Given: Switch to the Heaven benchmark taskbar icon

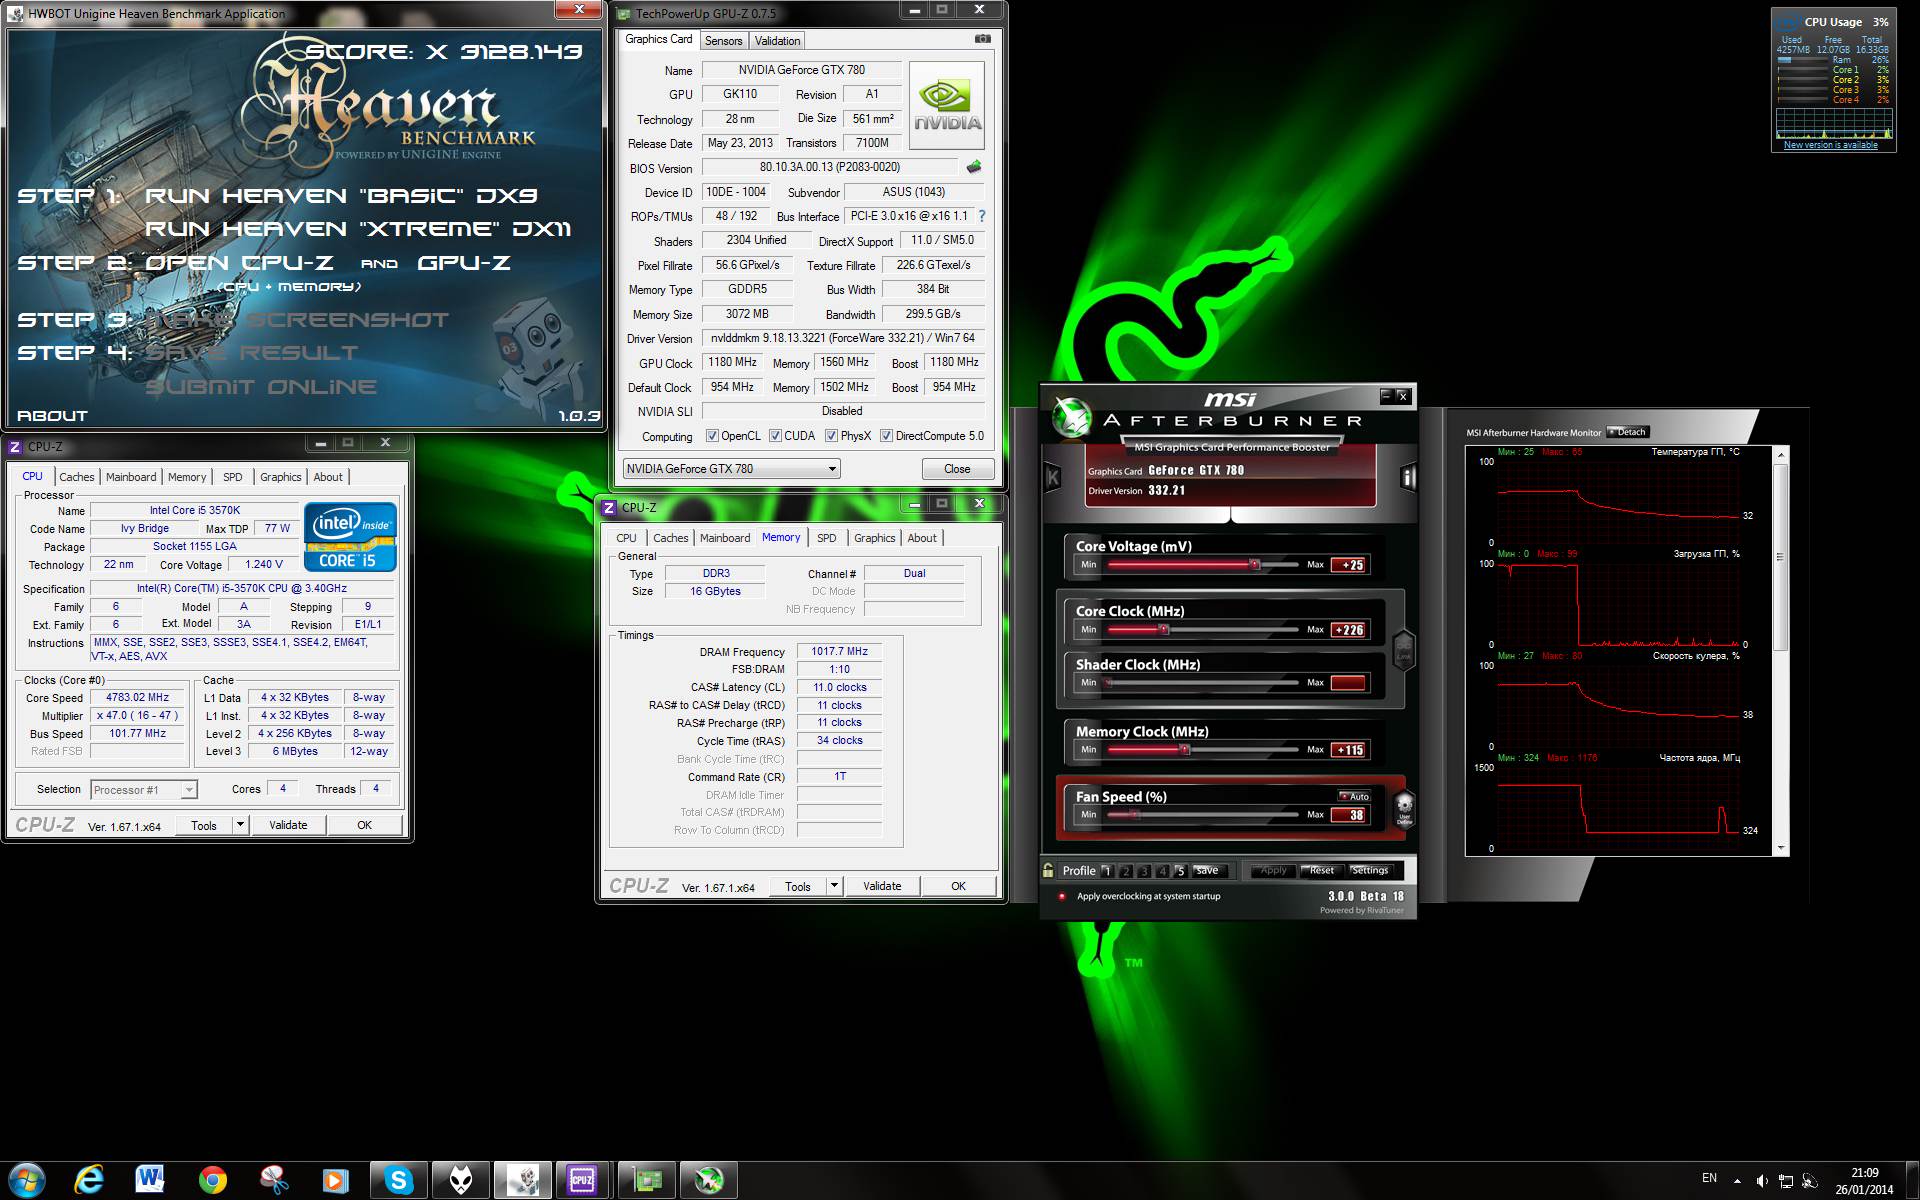Looking at the screenshot, I should point(523,1180).
